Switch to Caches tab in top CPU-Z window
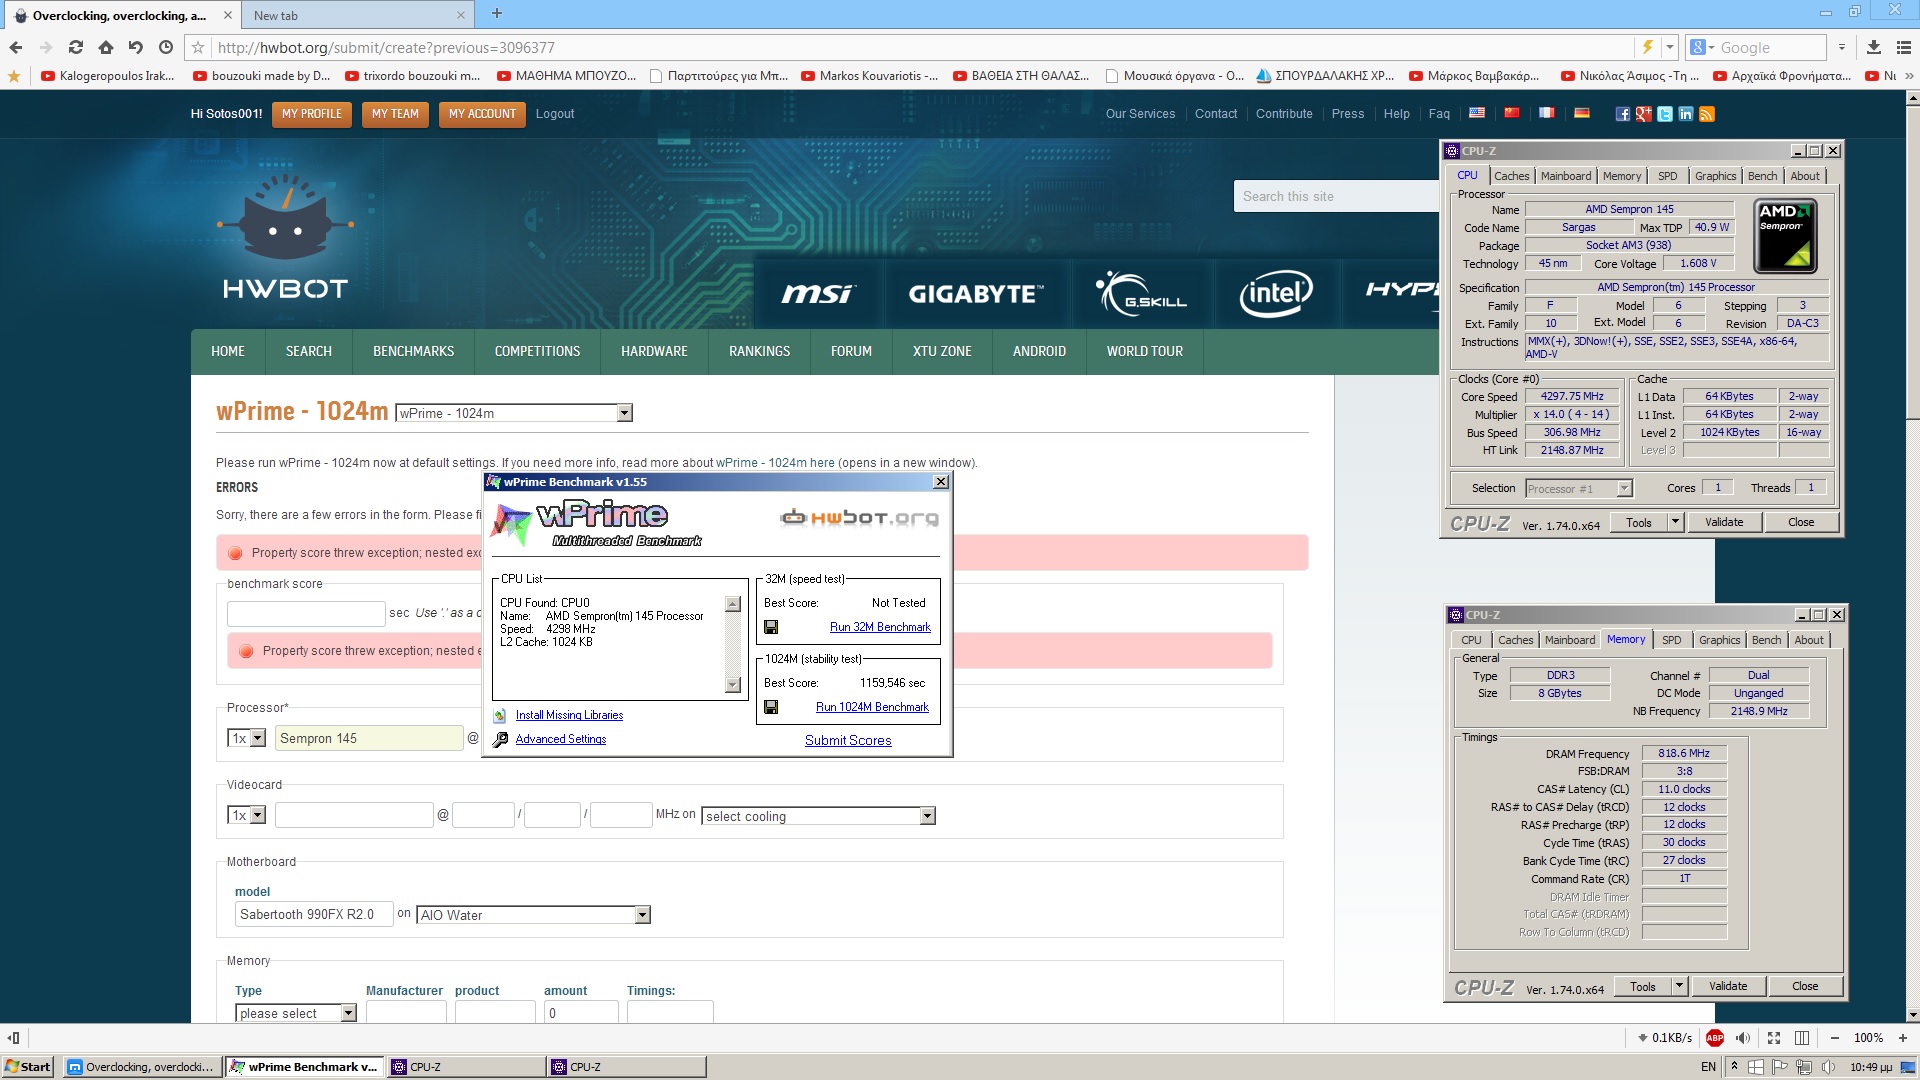This screenshot has width=1920, height=1080. click(1511, 176)
